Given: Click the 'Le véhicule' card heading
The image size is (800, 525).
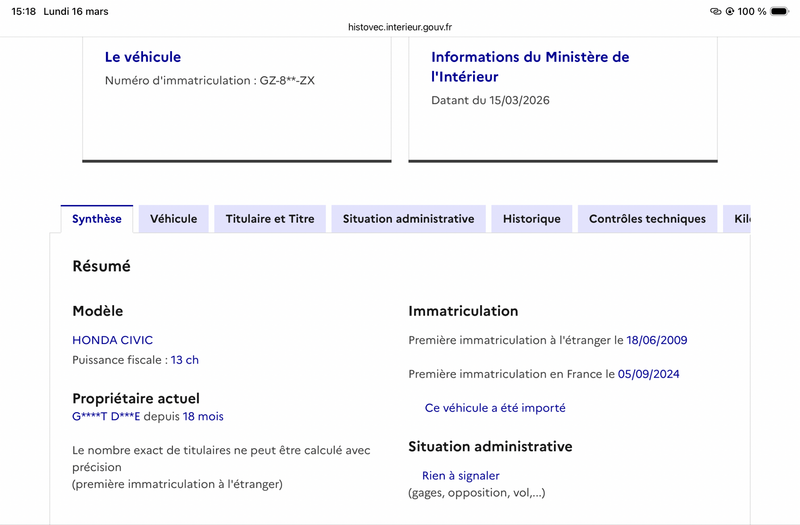Looking at the screenshot, I should (143, 57).
